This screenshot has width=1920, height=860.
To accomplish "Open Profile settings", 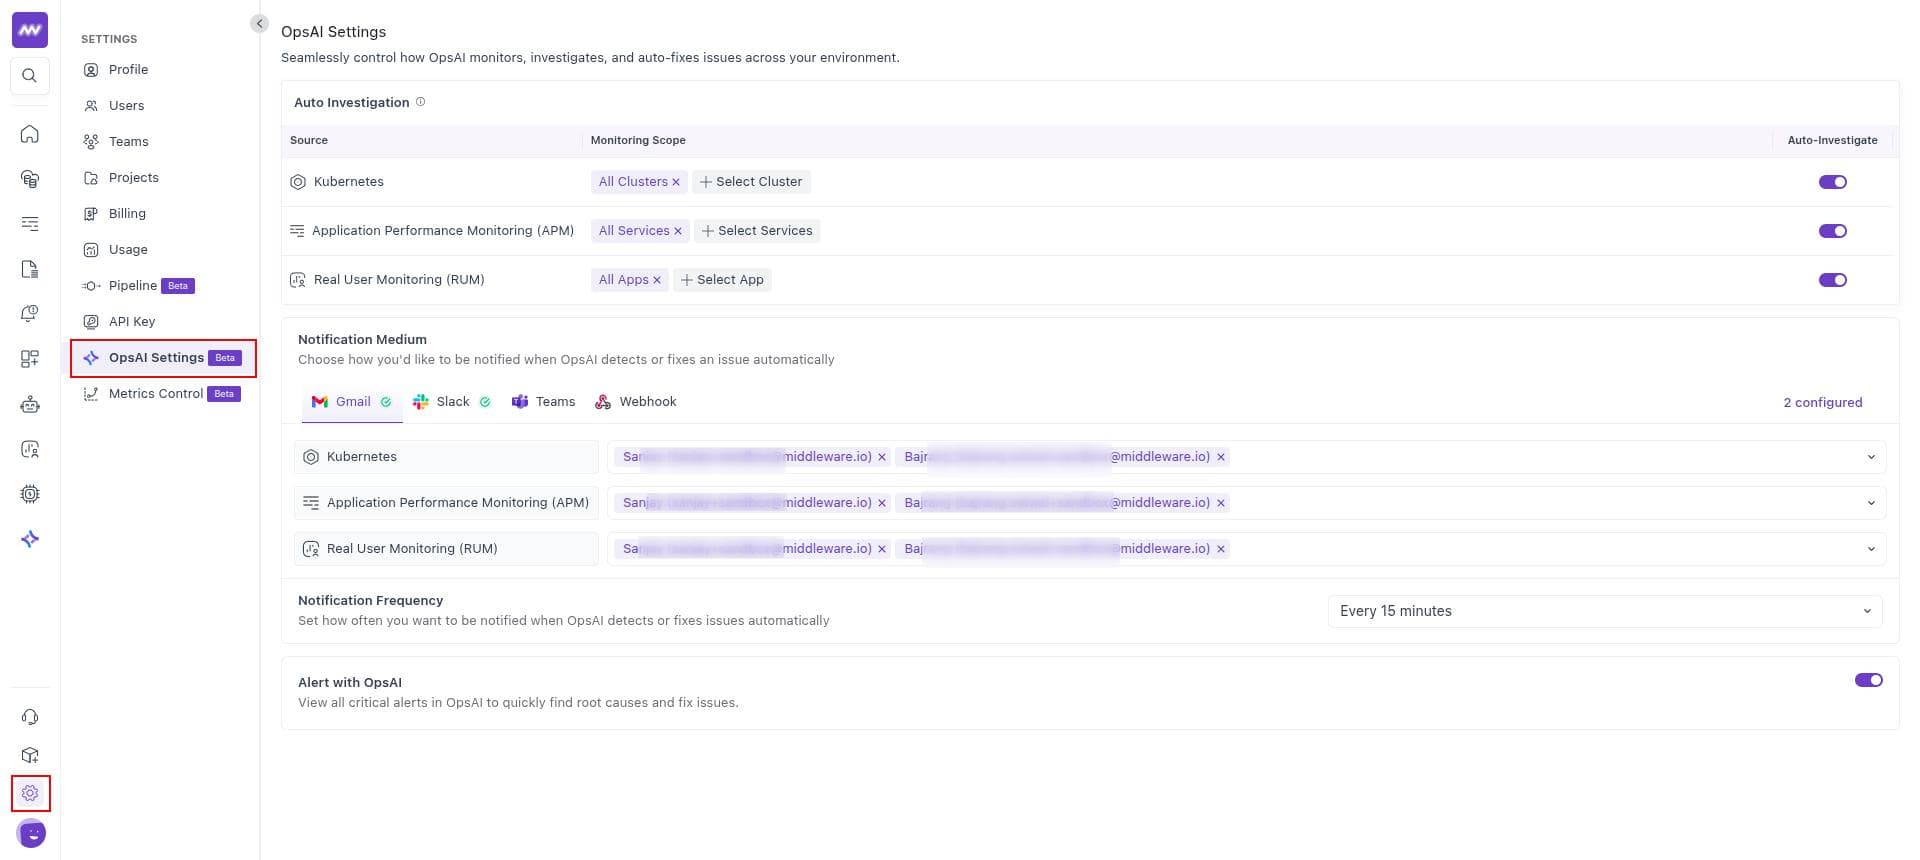I will point(128,70).
